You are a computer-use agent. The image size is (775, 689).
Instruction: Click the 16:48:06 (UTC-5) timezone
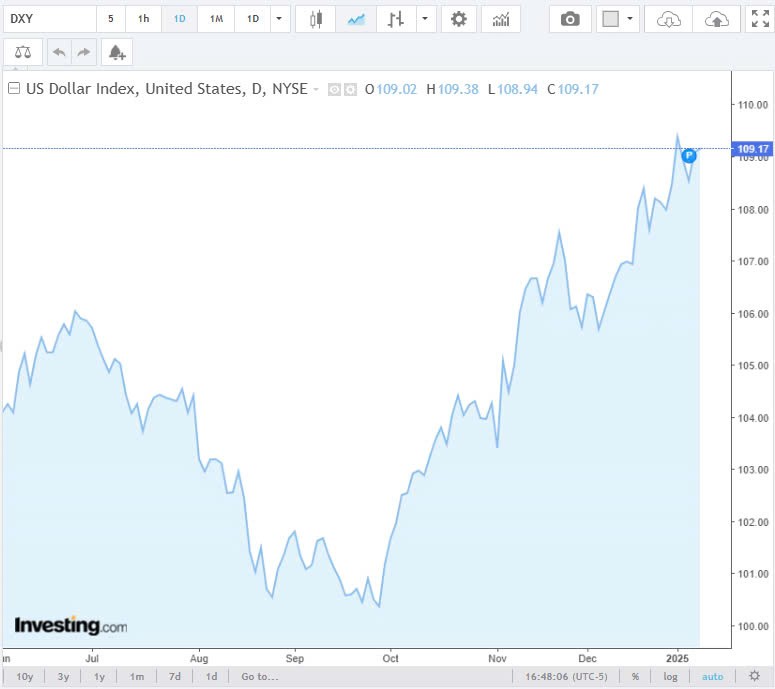click(566, 676)
